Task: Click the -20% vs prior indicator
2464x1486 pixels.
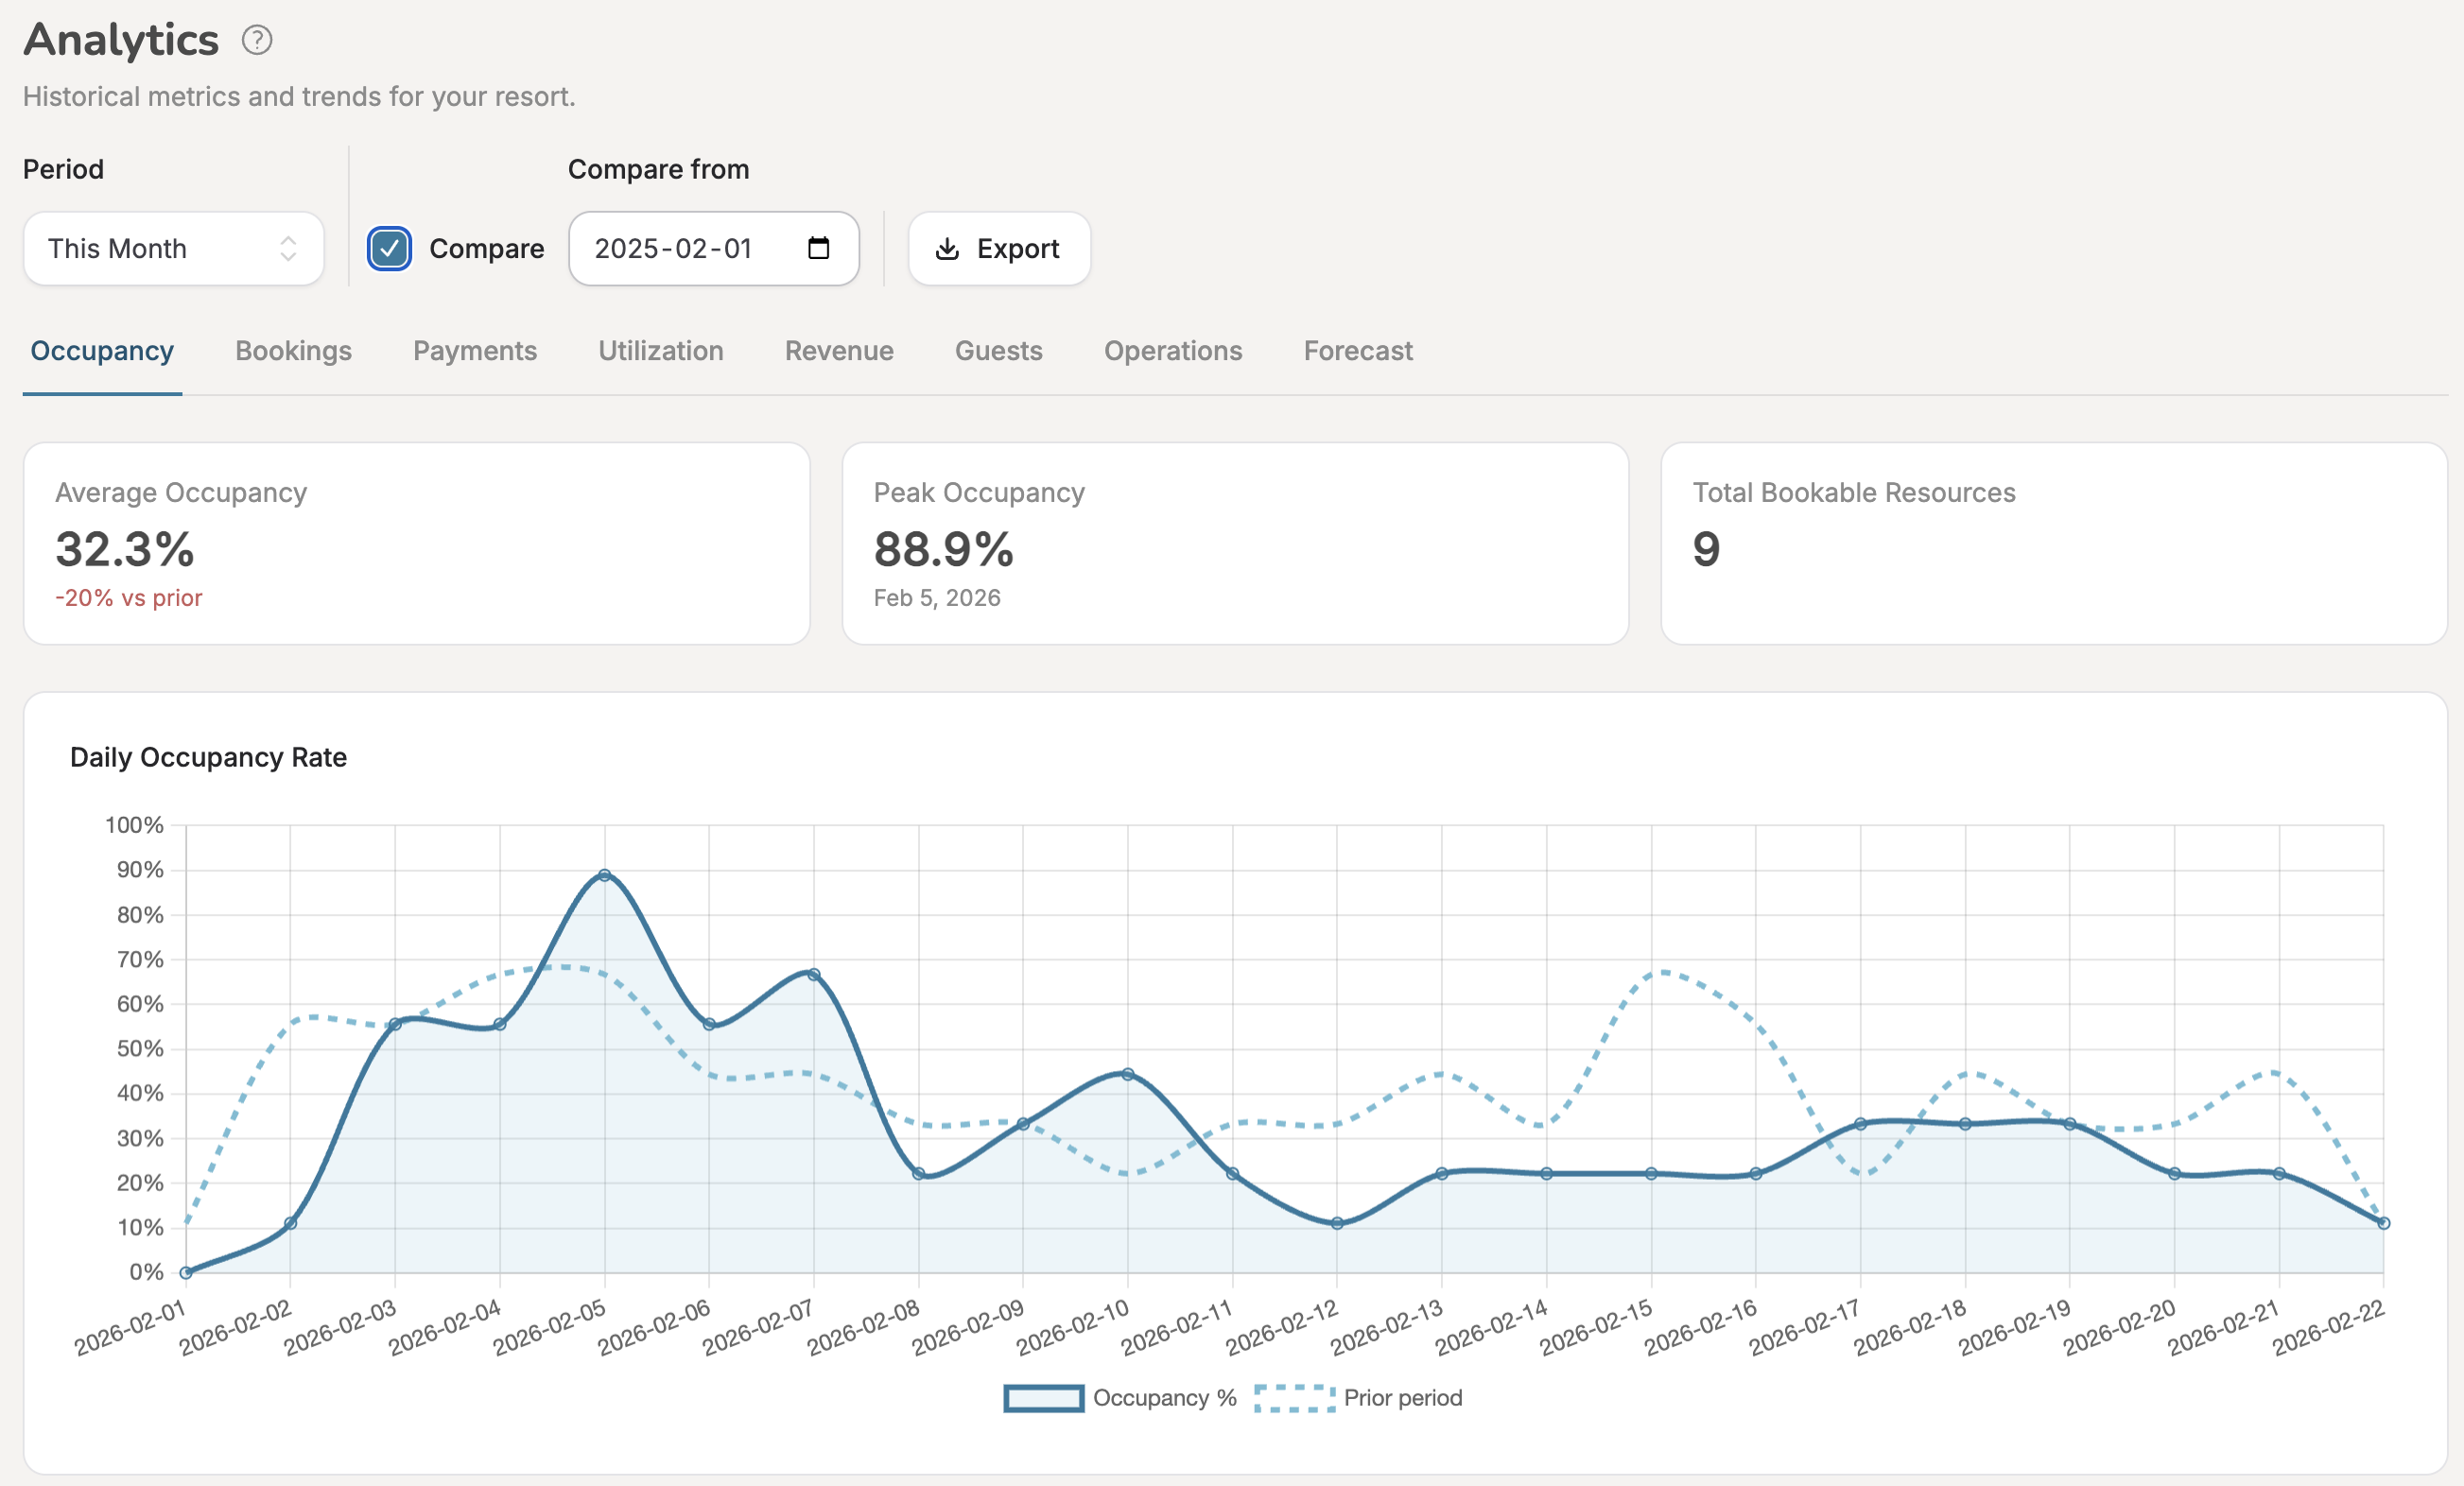Action: click(128, 598)
